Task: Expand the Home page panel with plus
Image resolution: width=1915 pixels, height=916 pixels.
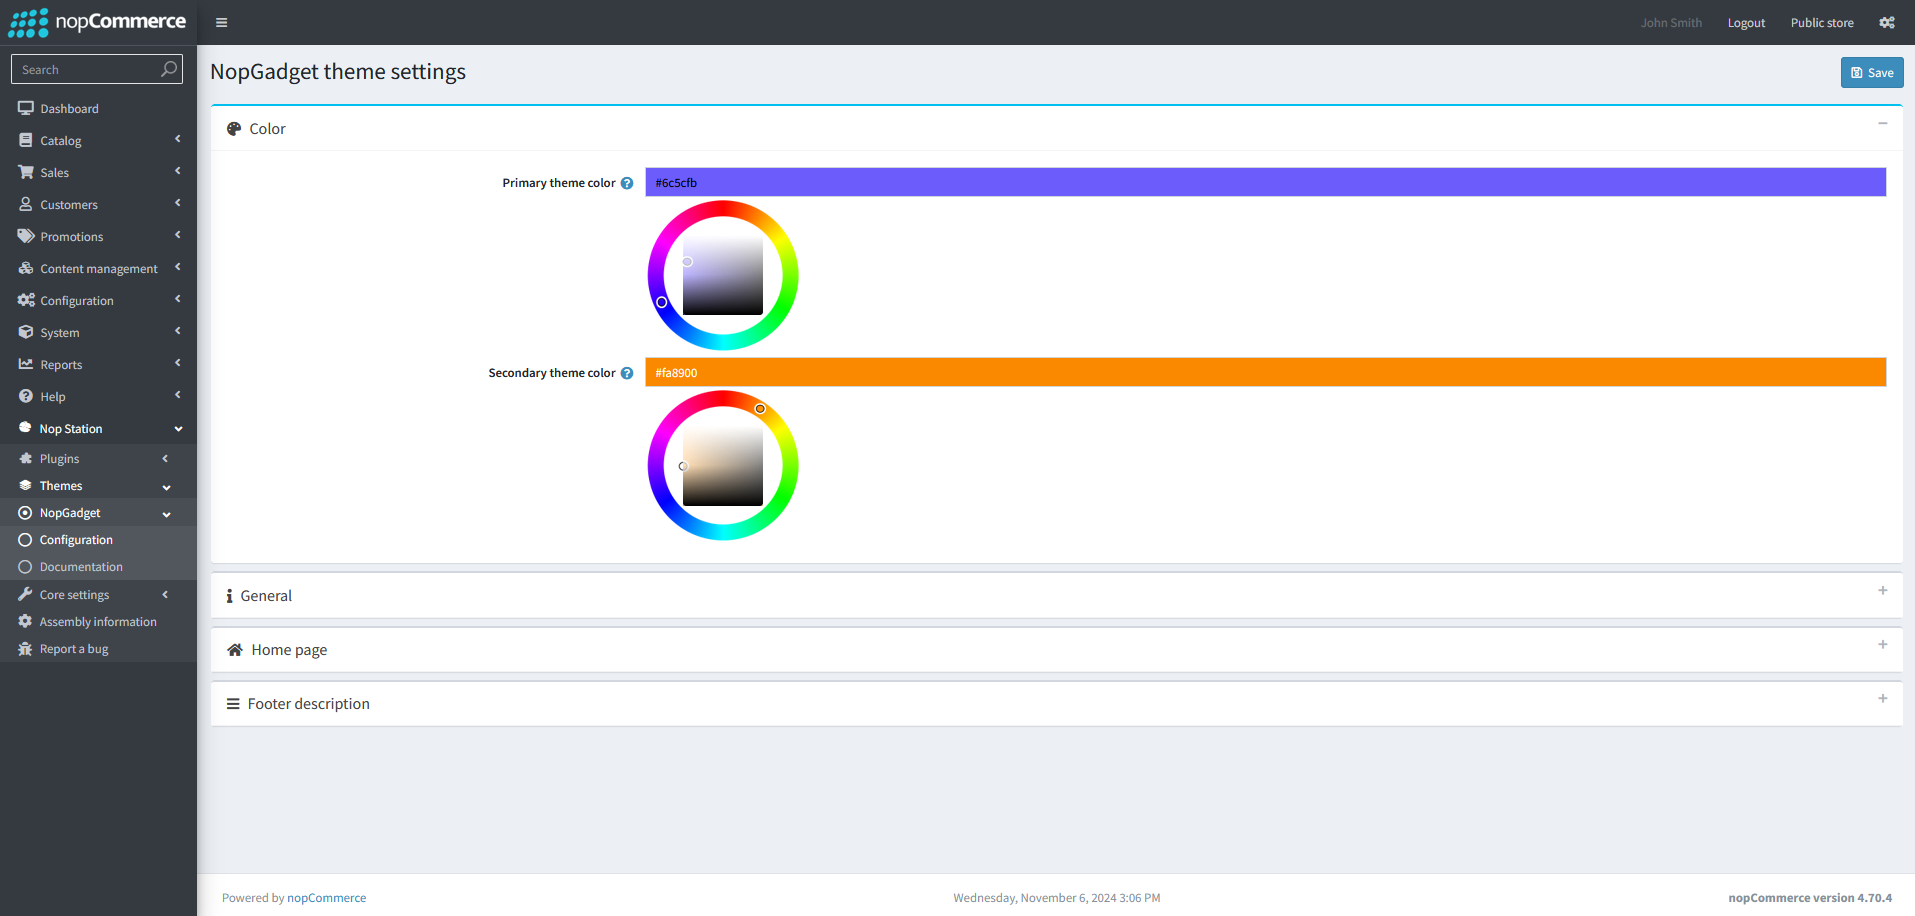Action: pos(1883,645)
